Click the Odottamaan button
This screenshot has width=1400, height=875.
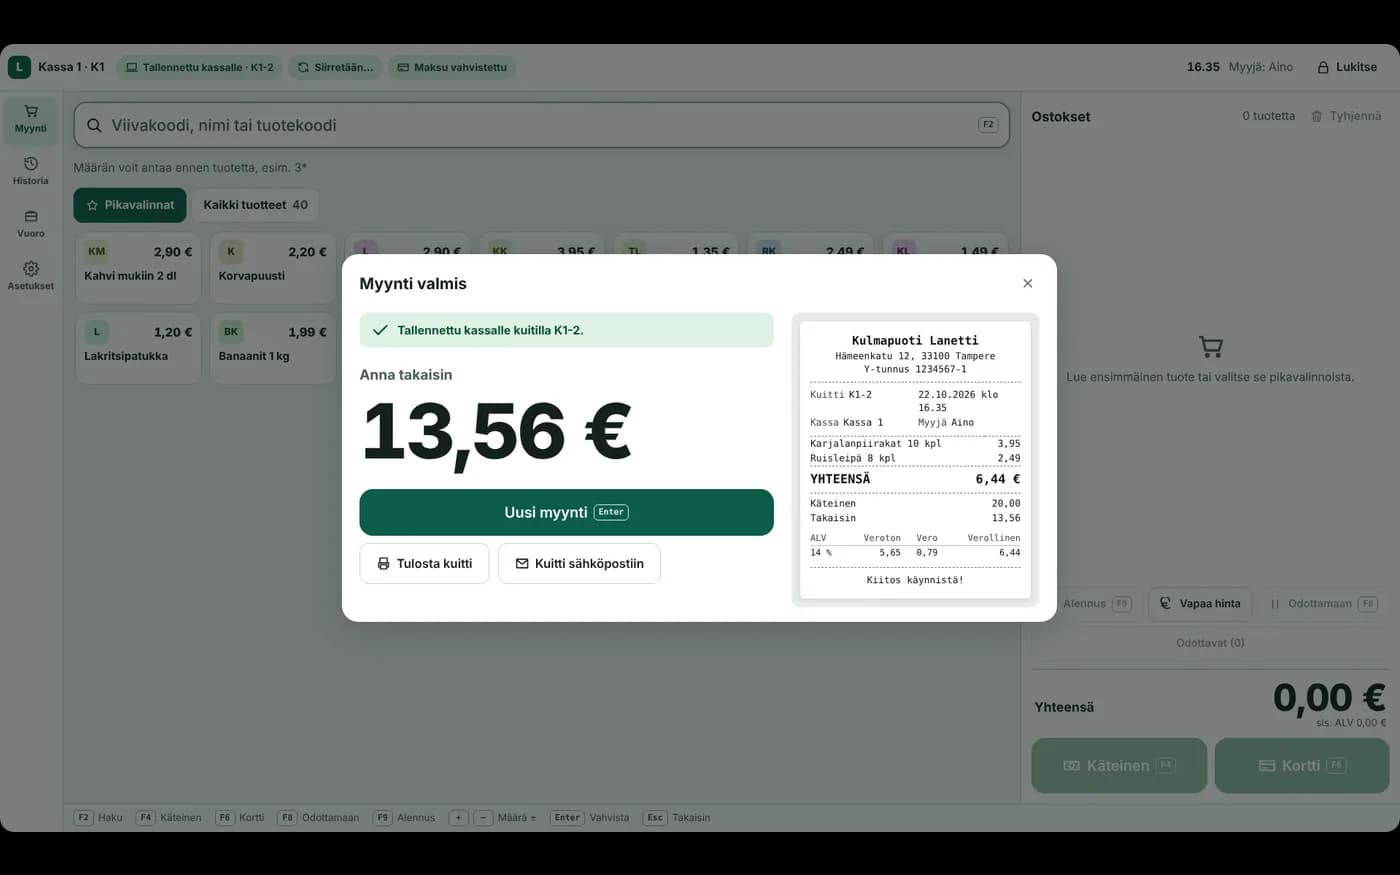click(1324, 604)
